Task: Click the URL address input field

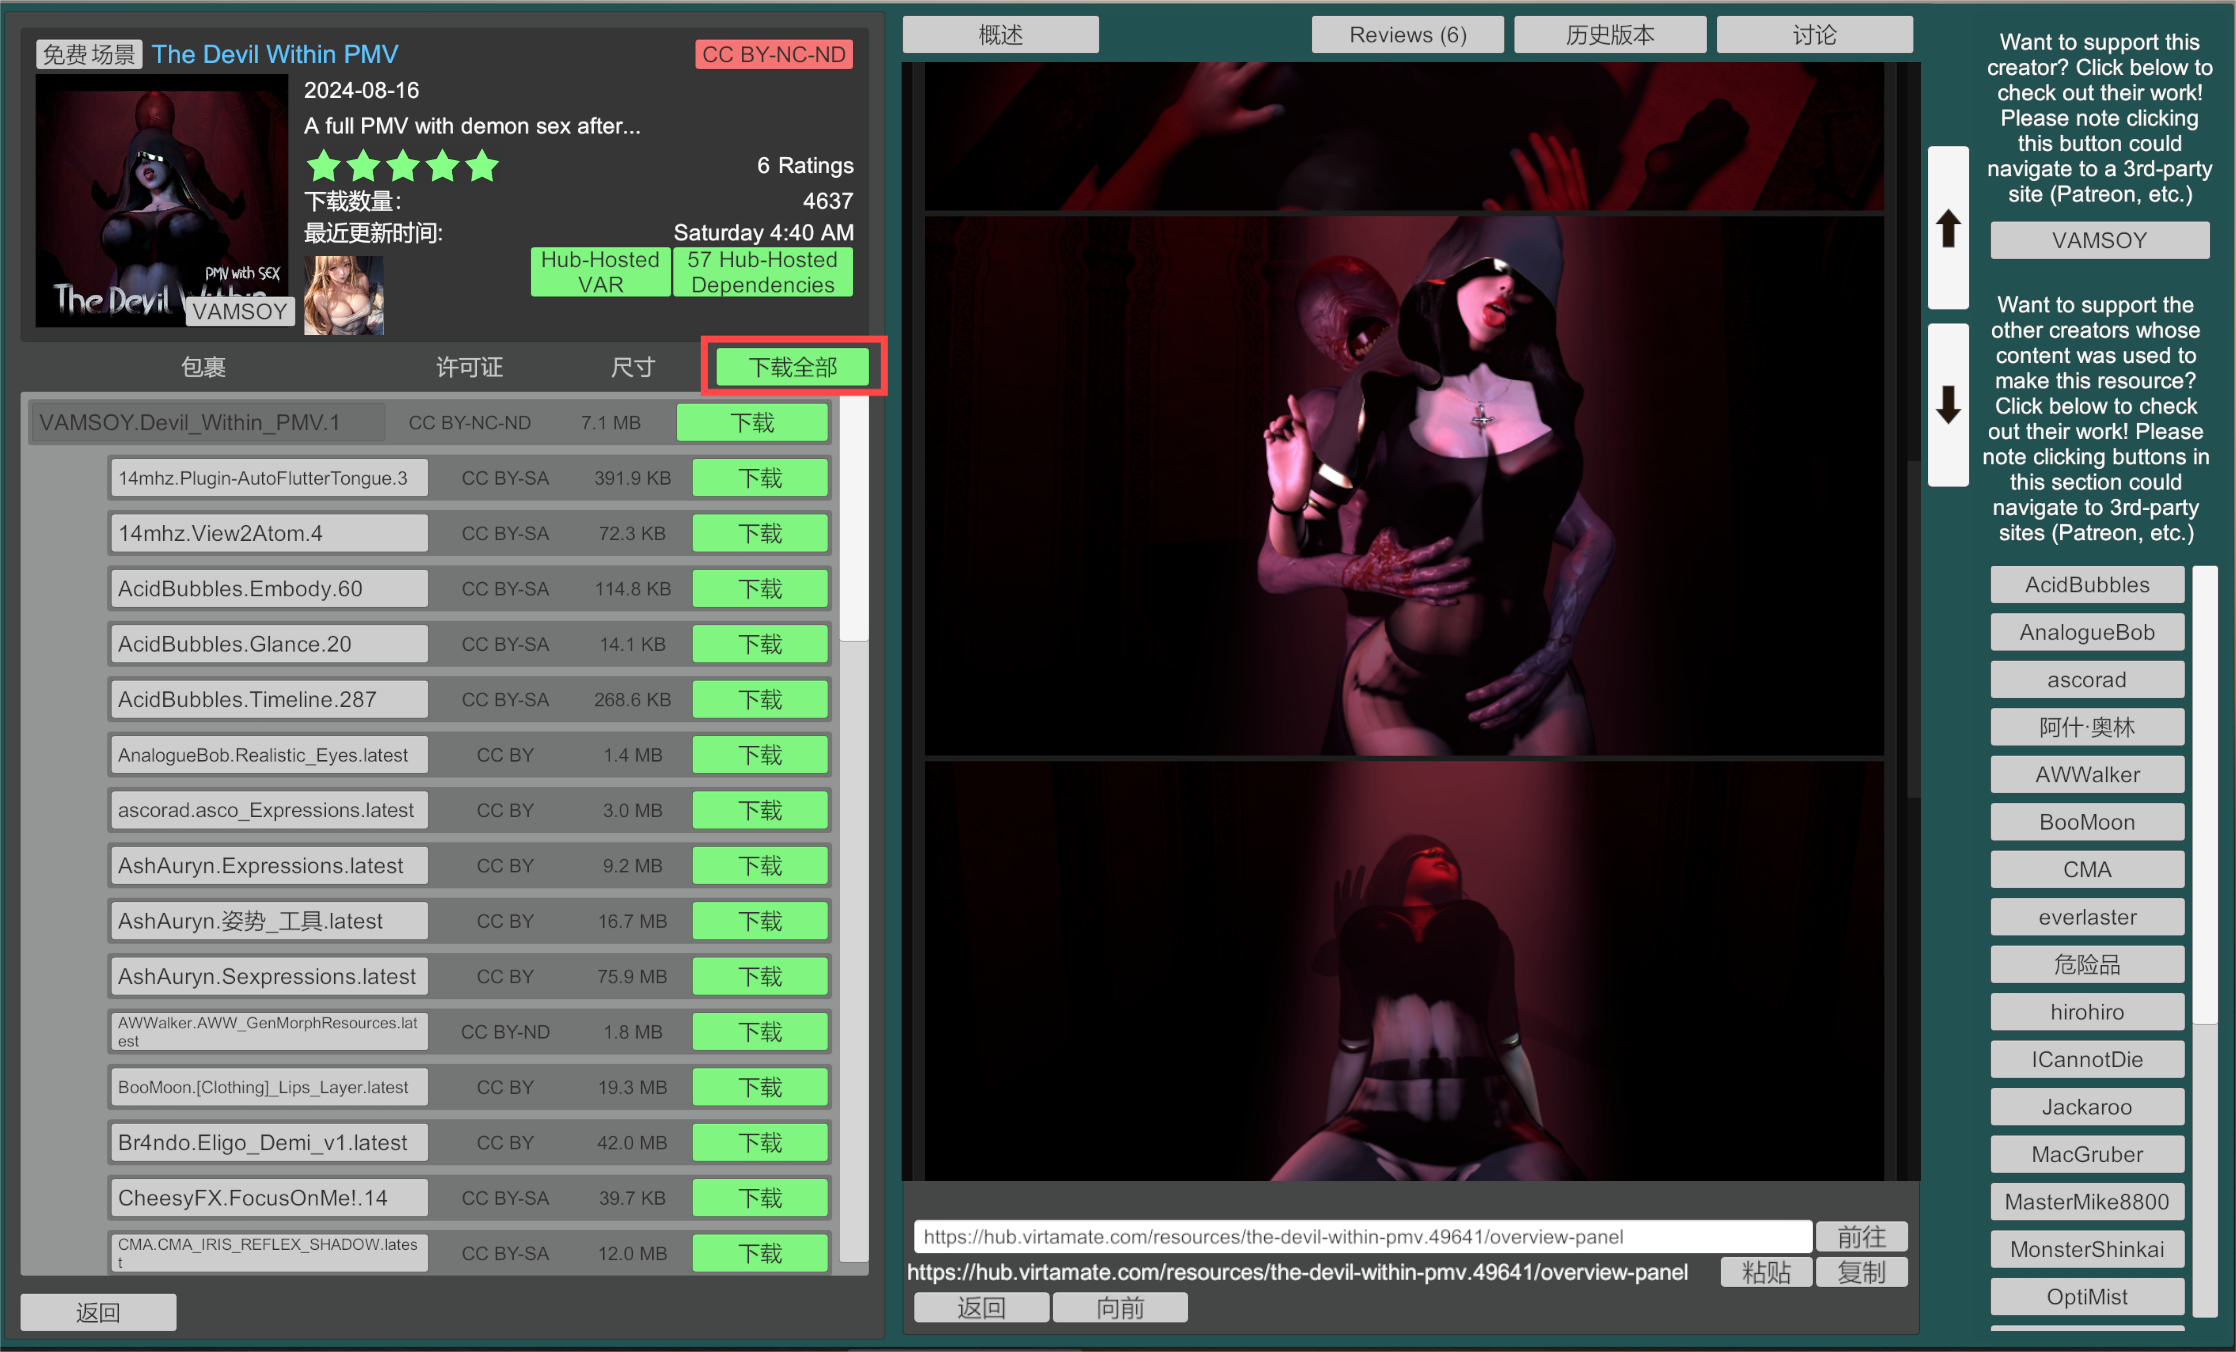Action: point(1361,1237)
